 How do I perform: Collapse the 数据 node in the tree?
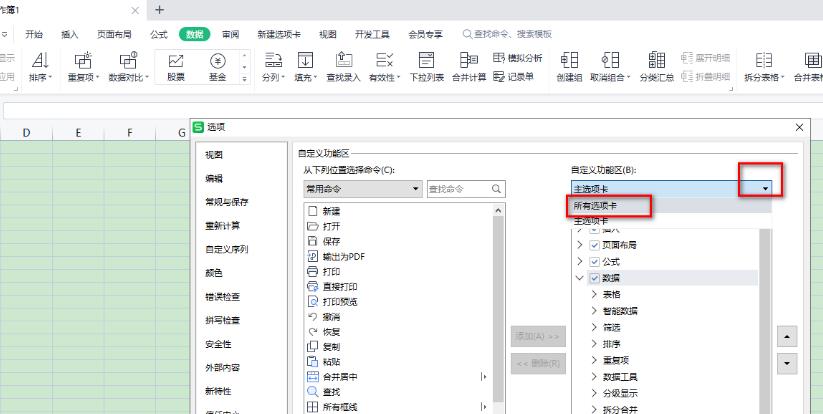580,278
